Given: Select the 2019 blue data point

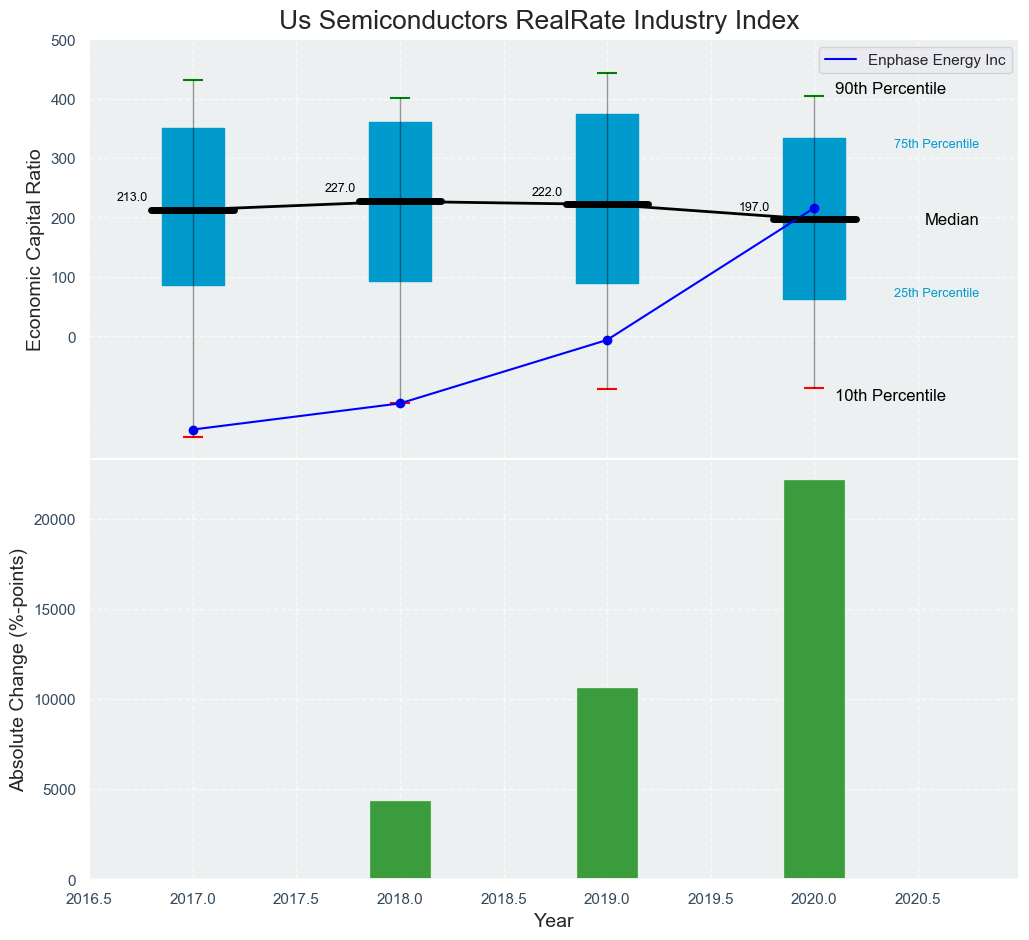Looking at the screenshot, I should (x=607, y=340).
